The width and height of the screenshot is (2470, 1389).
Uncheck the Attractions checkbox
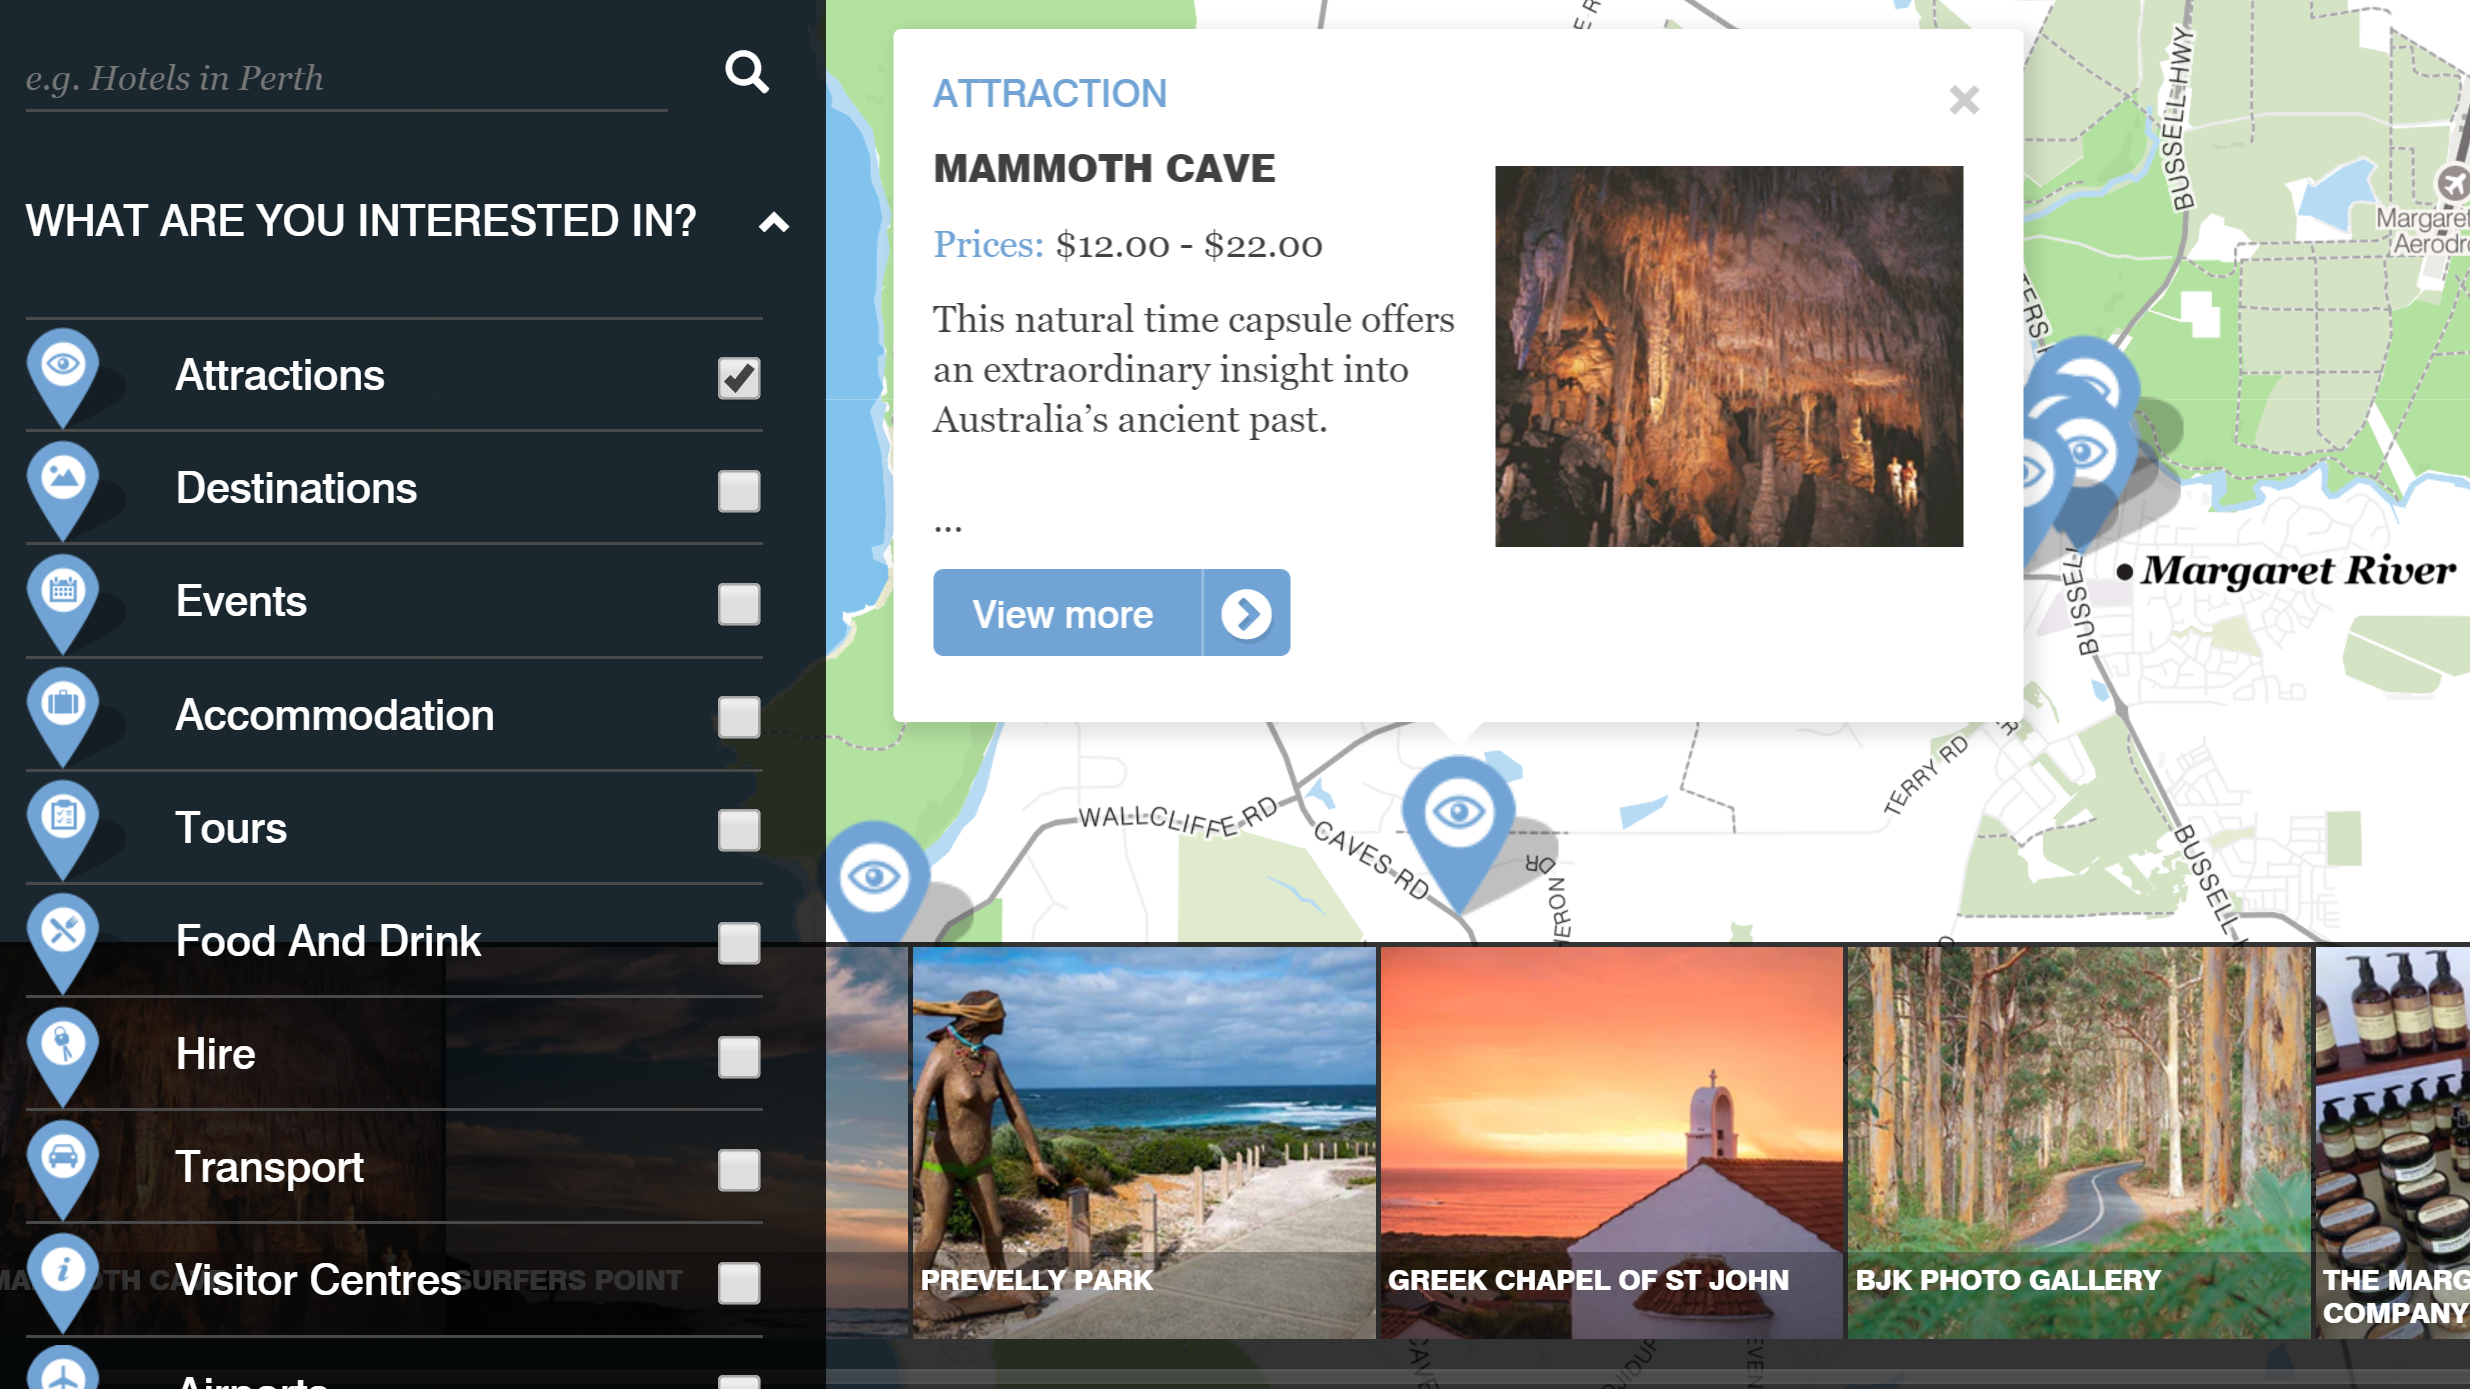click(739, 378)
